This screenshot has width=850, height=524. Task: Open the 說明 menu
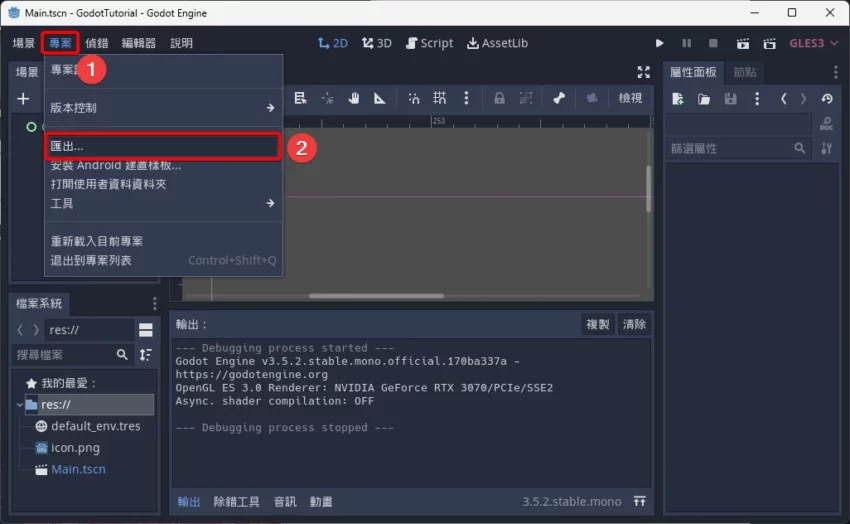point(181,43)
